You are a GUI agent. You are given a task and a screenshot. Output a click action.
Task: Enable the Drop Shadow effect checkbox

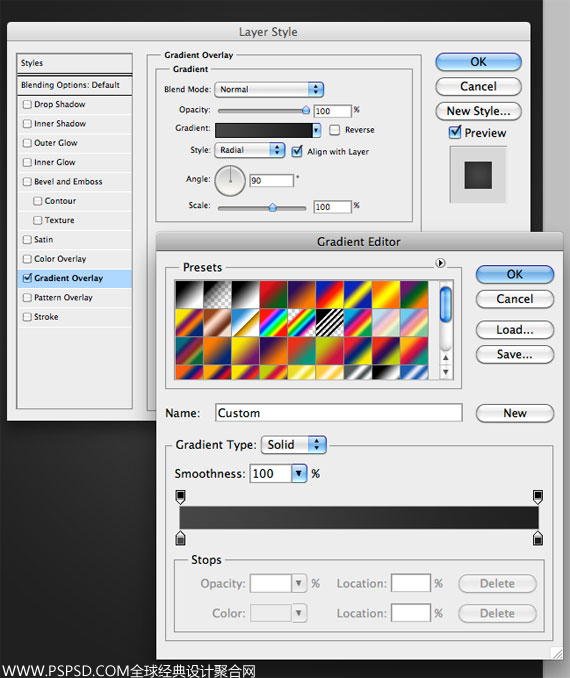(27, 105)
